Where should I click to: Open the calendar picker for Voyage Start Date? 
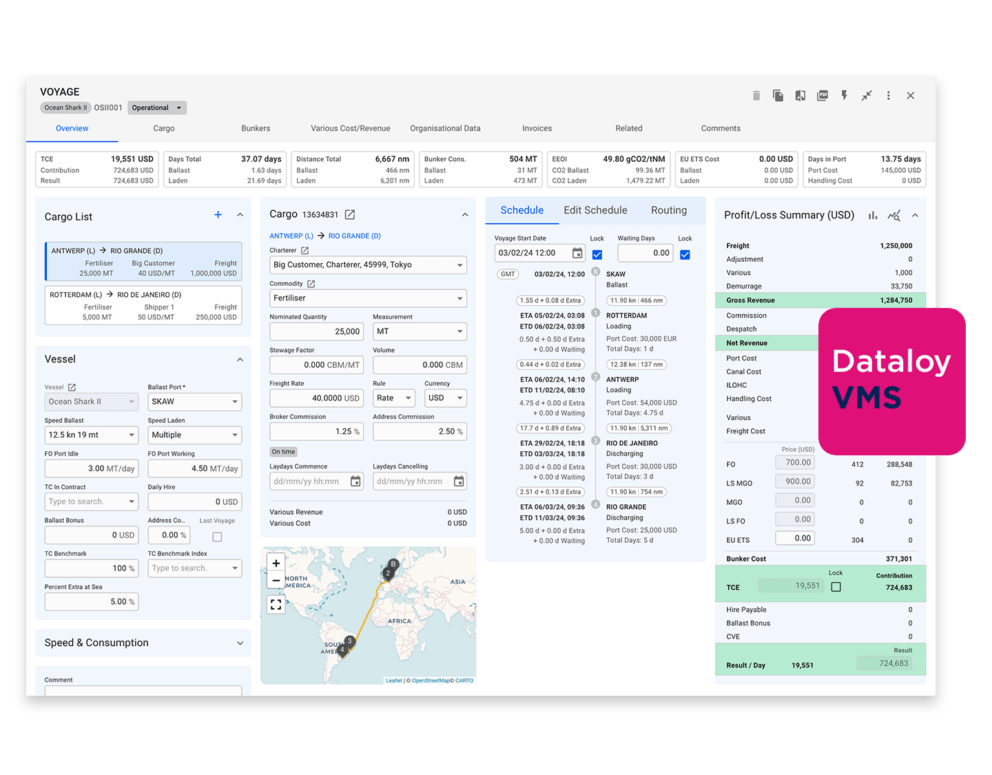576,253
